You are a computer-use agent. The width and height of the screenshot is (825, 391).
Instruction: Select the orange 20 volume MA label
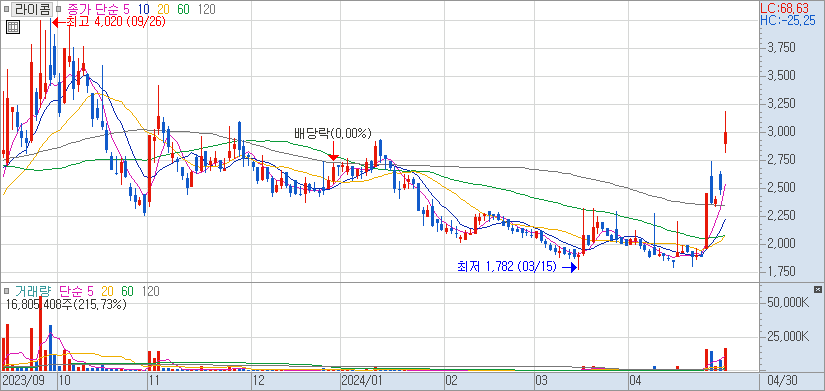(108, 290)
